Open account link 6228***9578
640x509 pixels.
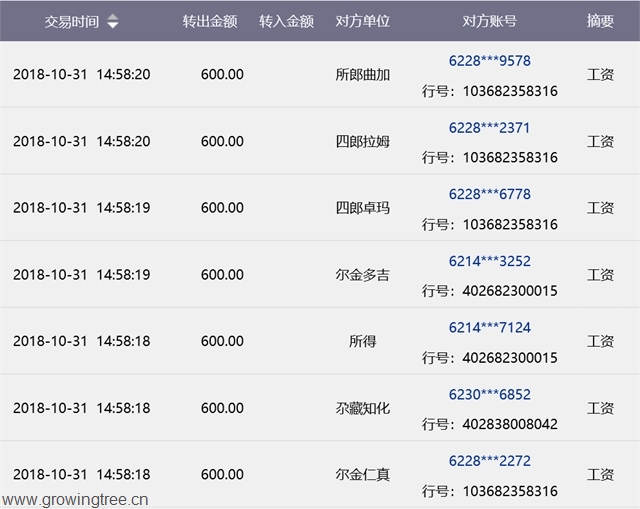click(x=489, y=61)
